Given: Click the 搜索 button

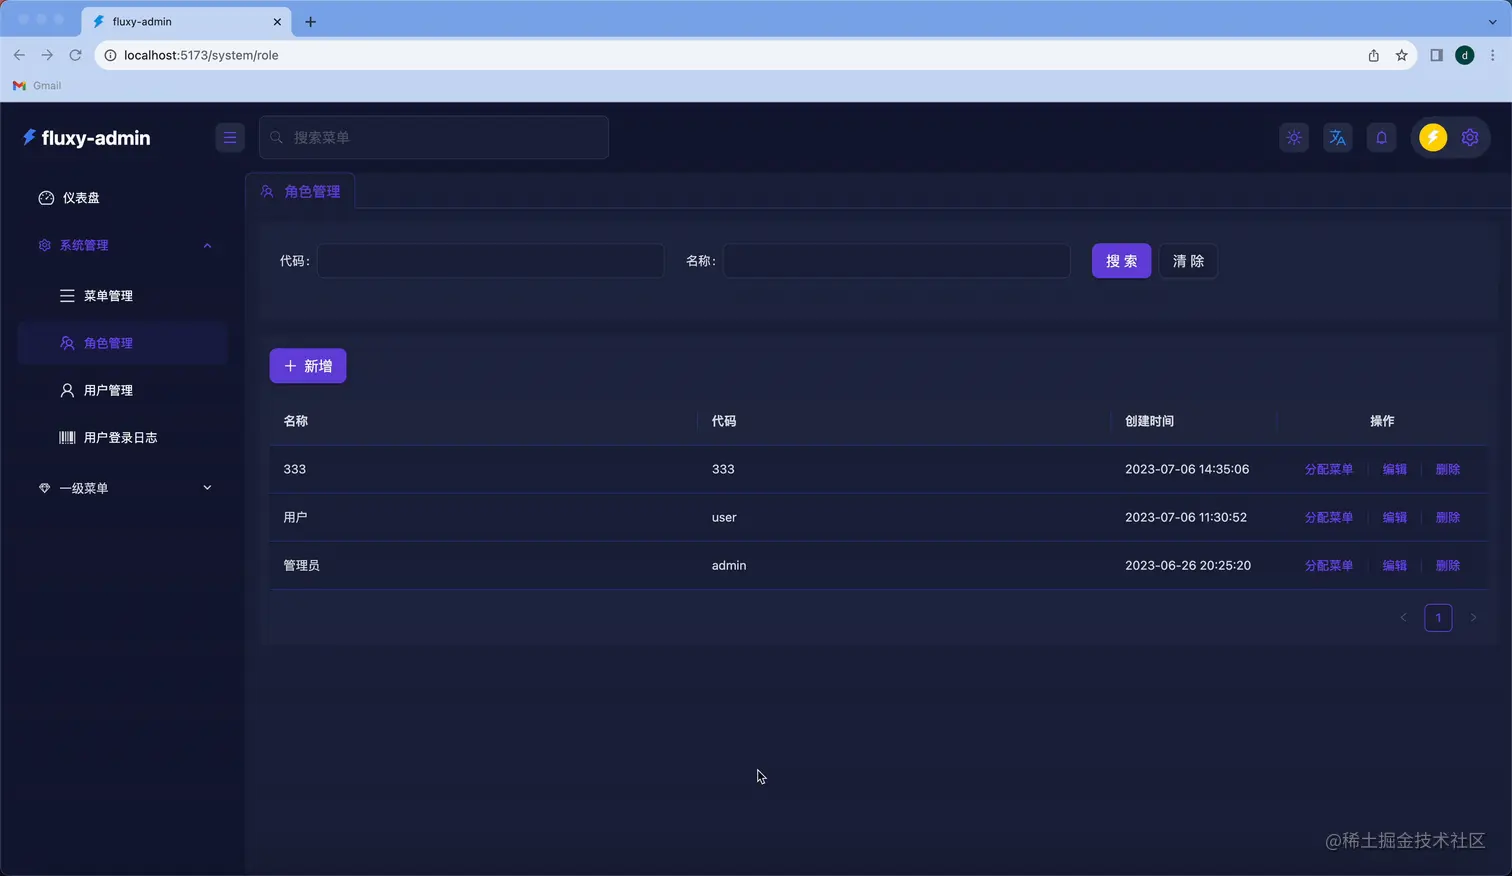Looking at the screenshot, I should [1121, 261].
